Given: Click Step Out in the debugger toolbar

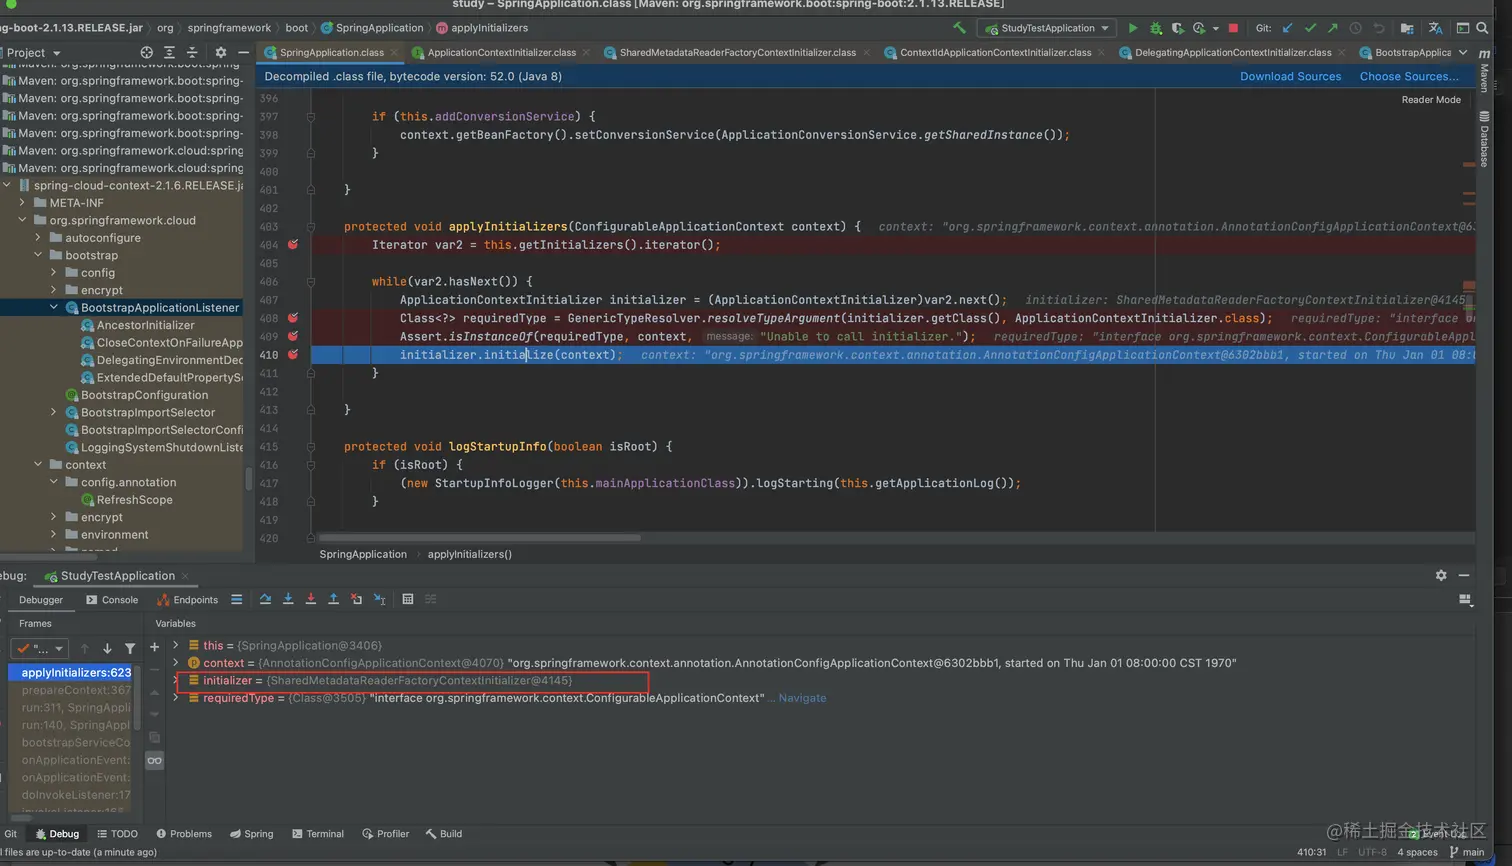Looking at the screenshot, I should [334, 599].
